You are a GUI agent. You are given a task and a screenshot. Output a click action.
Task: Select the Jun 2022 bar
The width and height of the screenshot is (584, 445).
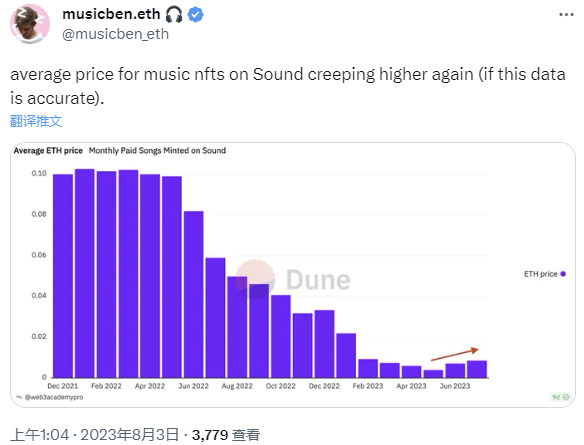194,294
